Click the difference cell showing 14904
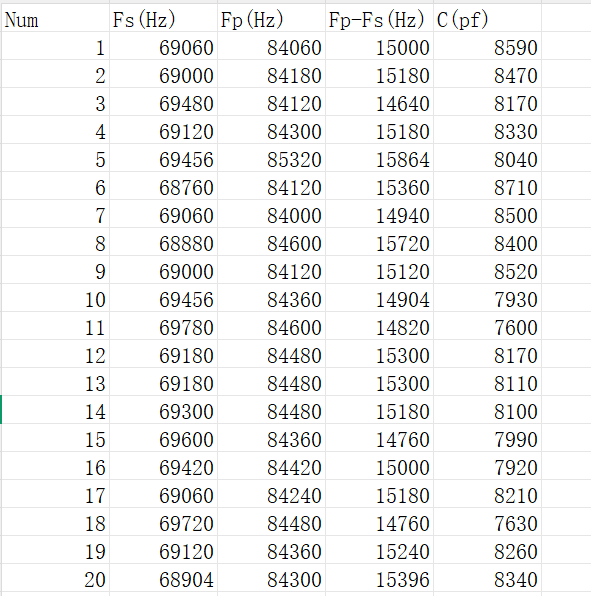 tap(379, 298)
